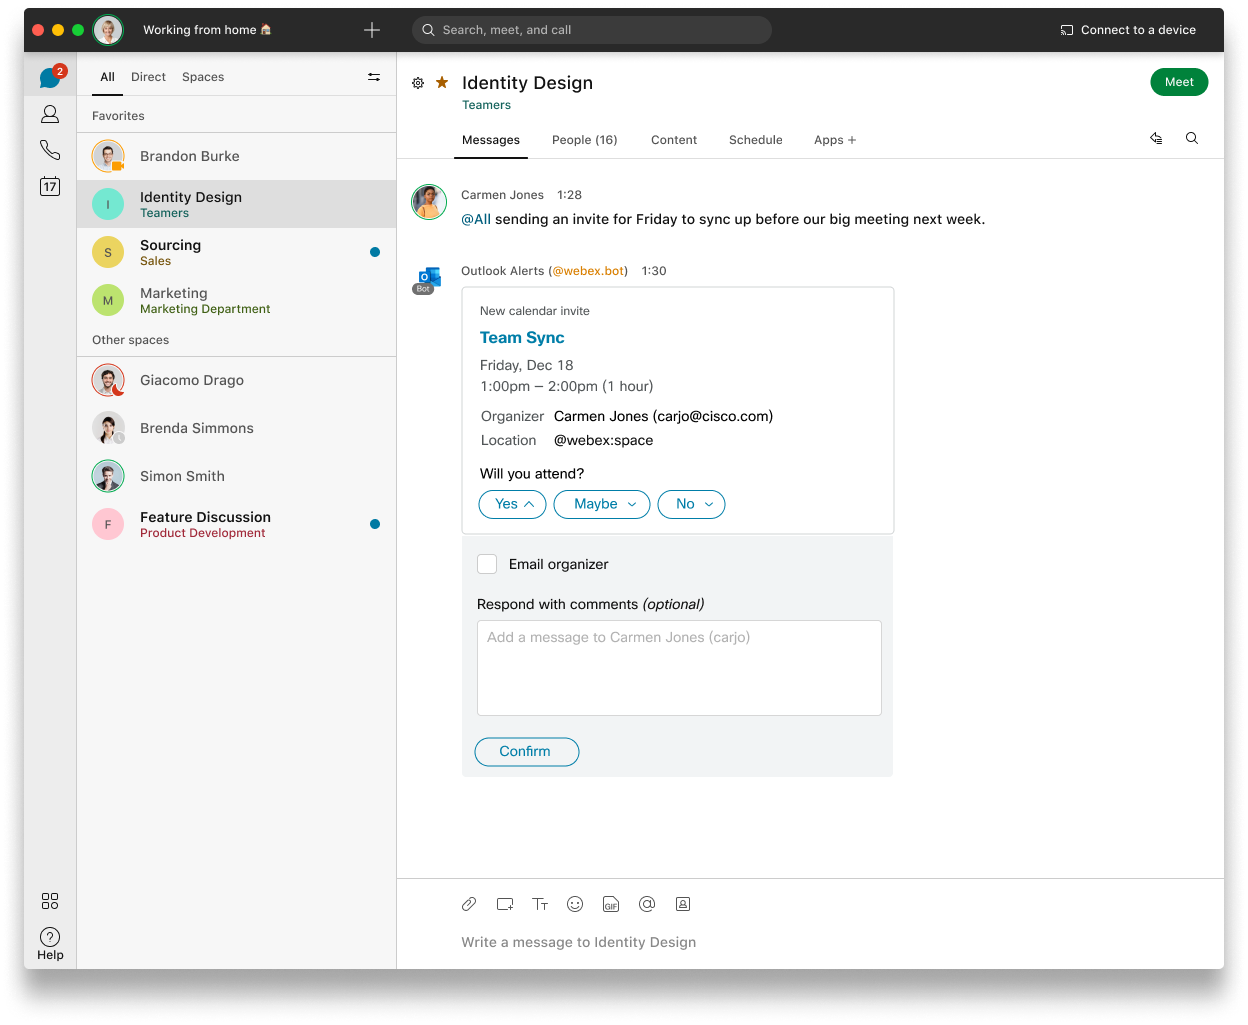Viewport: 1248px width, 1025px height.
Task: Click Connect to a device
Action: [x=1128, y=30]
